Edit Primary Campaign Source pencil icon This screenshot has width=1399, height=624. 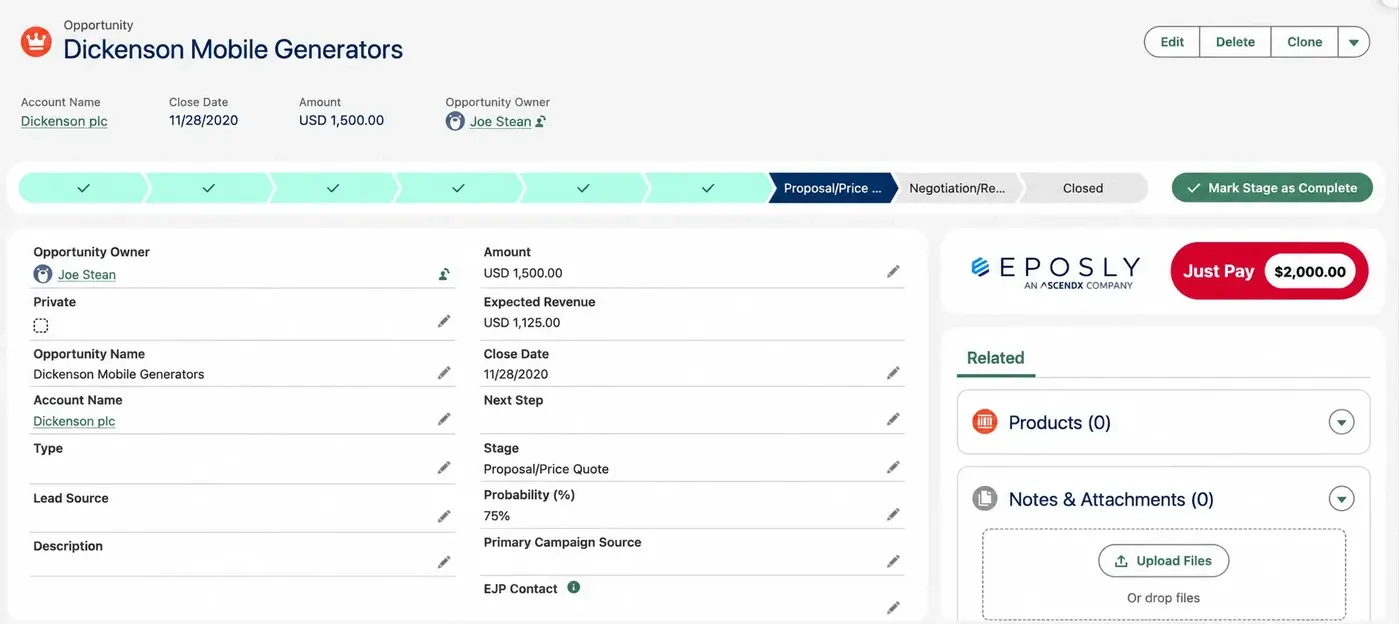(893, 561)
